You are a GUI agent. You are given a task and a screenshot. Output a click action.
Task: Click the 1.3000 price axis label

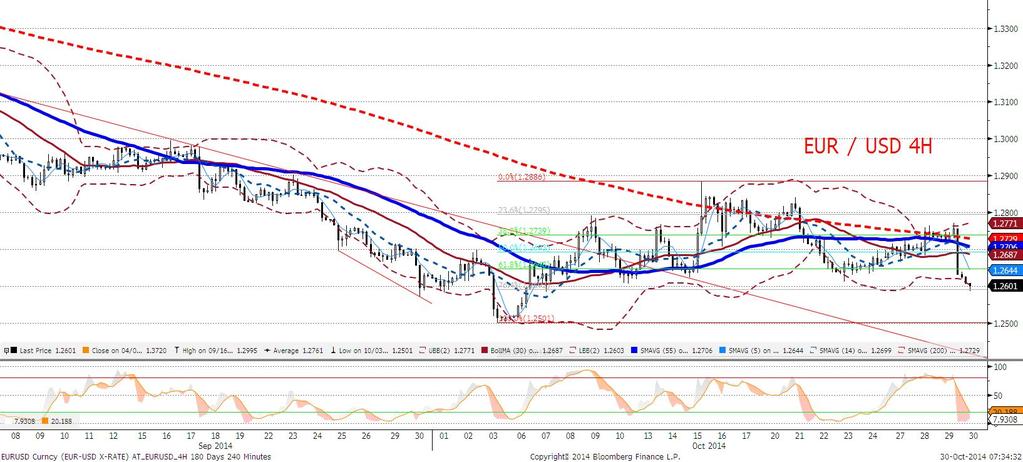click(1004, 139)
